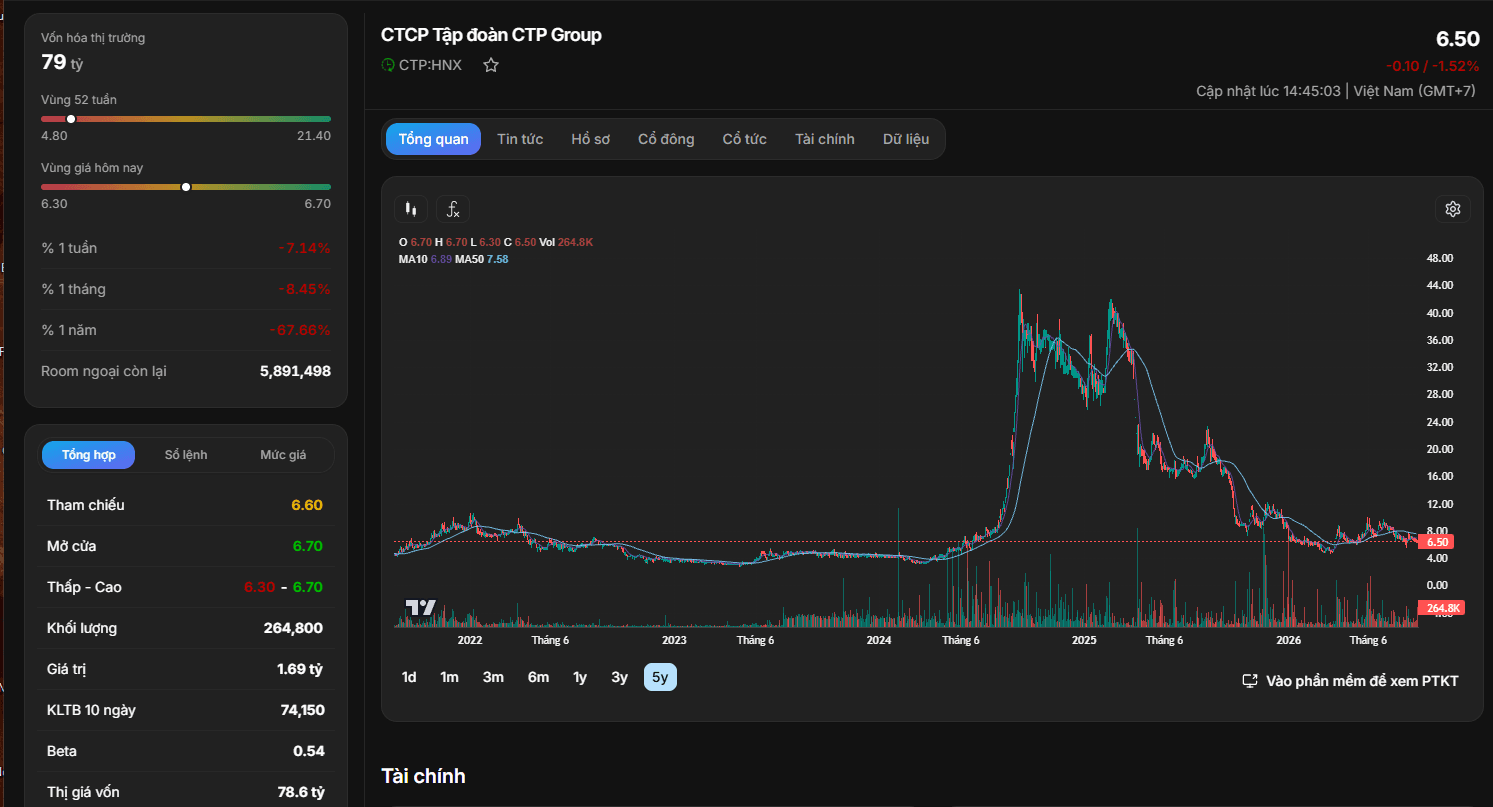Open Cổ tức tab
This screenshot has width=1493, height=807.
745,139
